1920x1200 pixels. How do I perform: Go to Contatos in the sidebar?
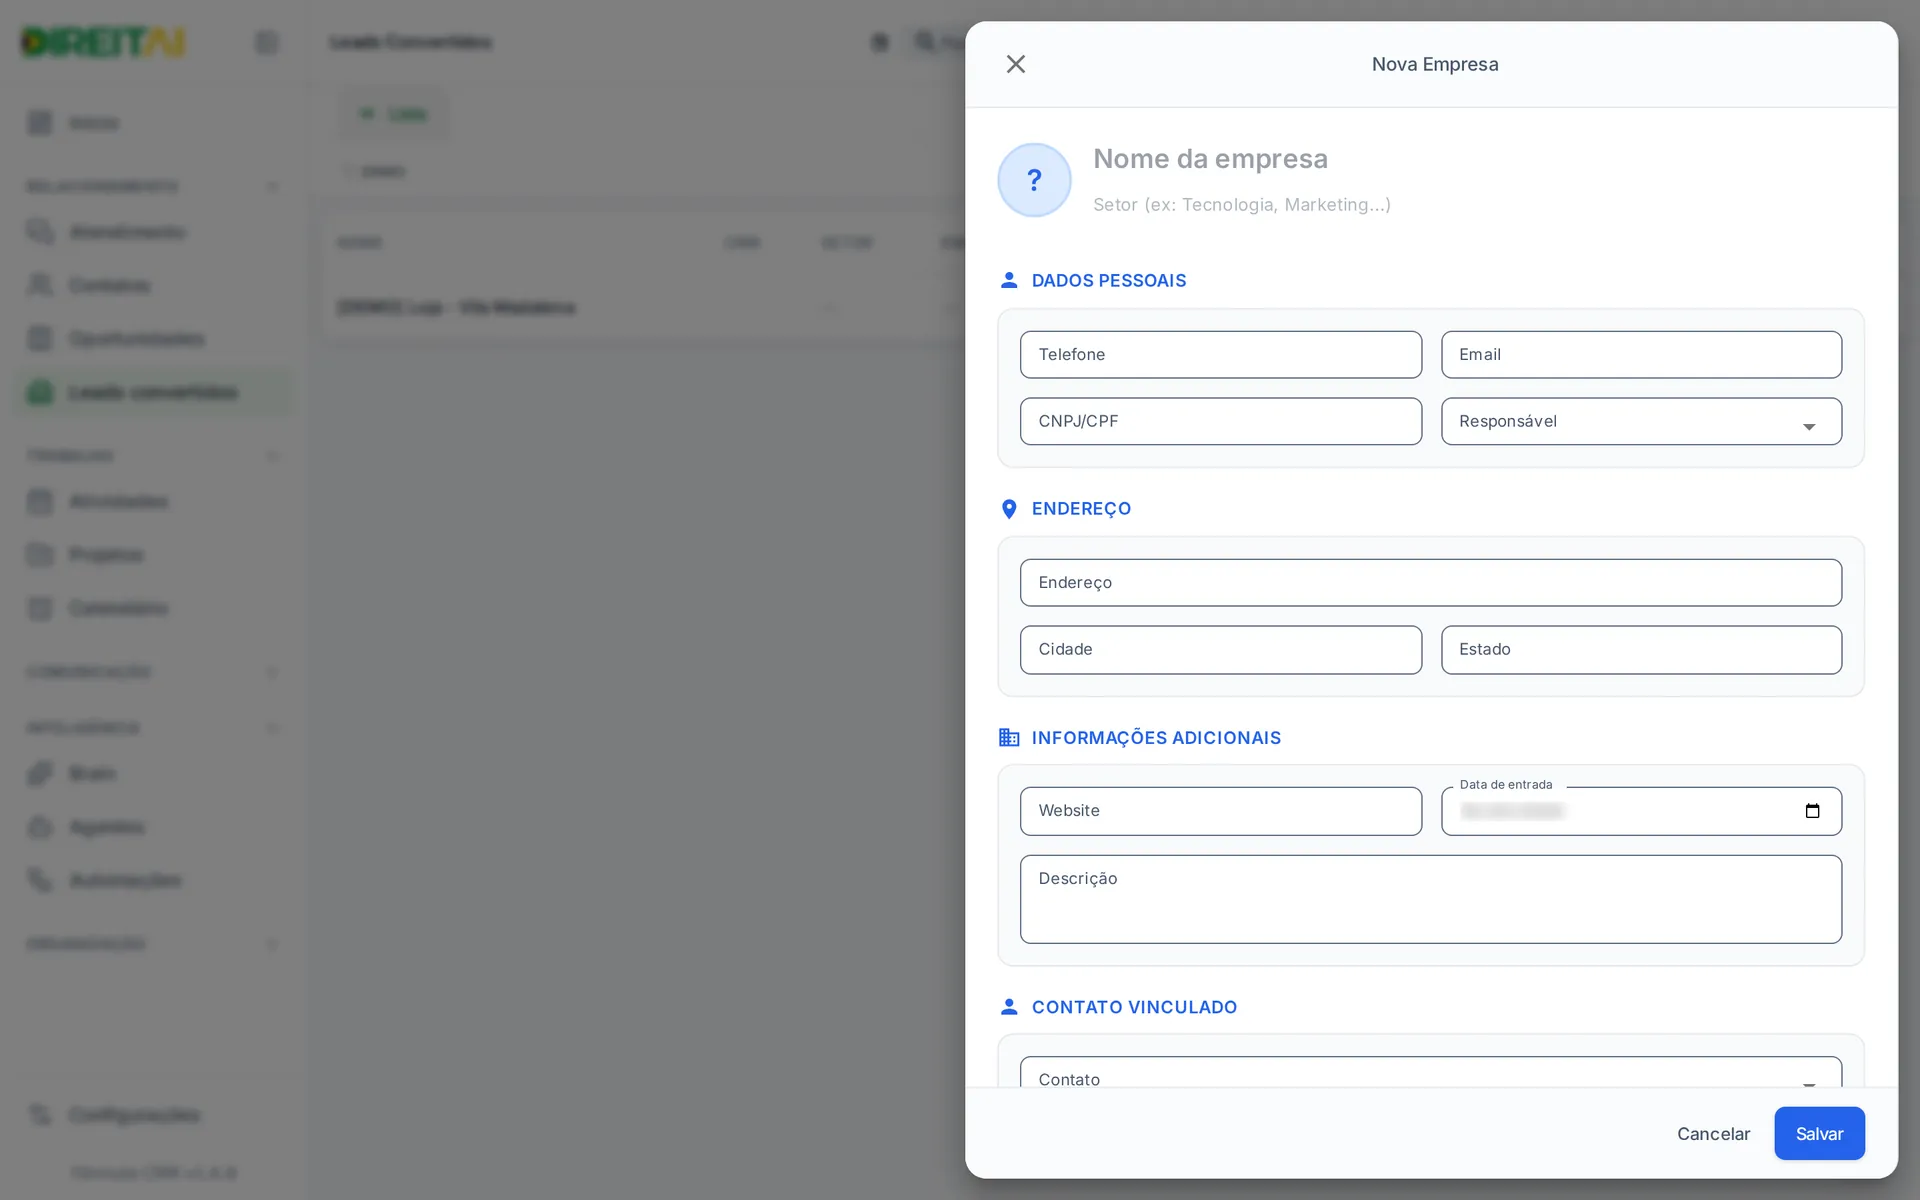point(152,285)
